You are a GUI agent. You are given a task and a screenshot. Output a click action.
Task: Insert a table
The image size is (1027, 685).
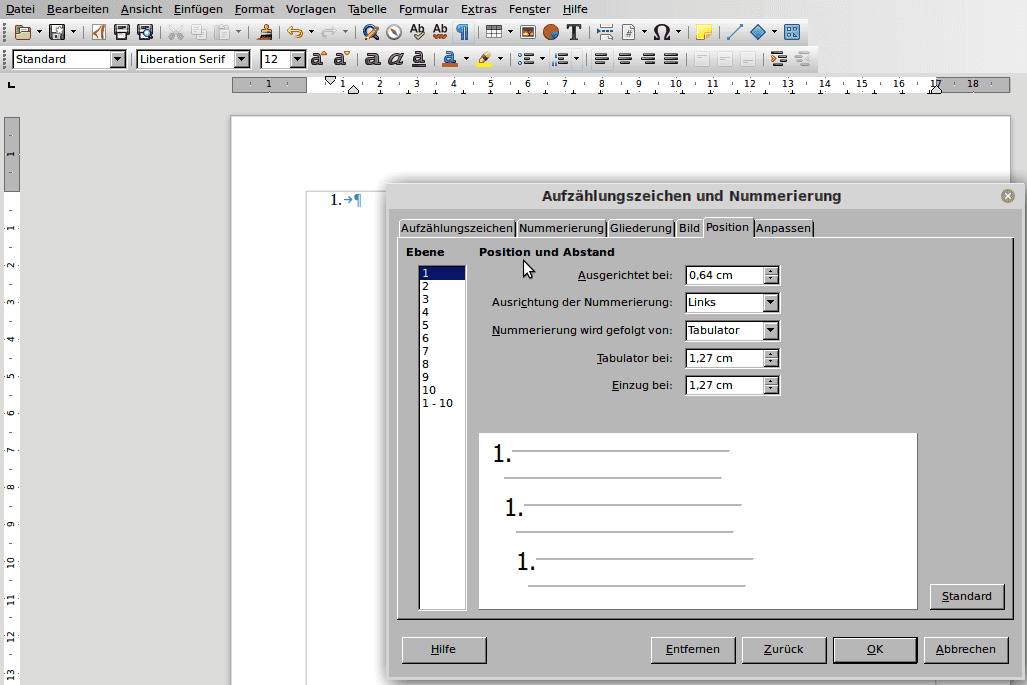pyautogui.click(x=494, y=32)
